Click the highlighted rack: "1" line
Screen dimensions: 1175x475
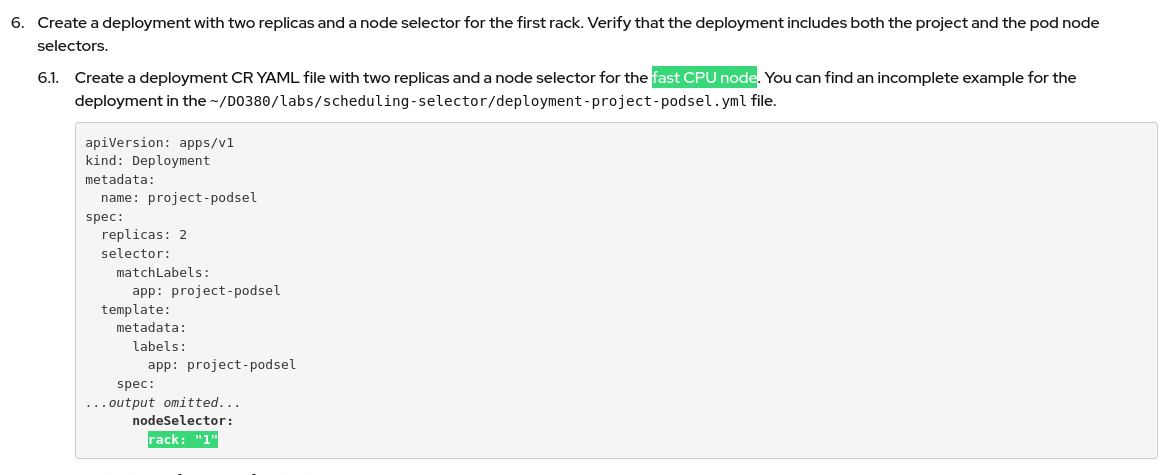(x=183, y=440)
